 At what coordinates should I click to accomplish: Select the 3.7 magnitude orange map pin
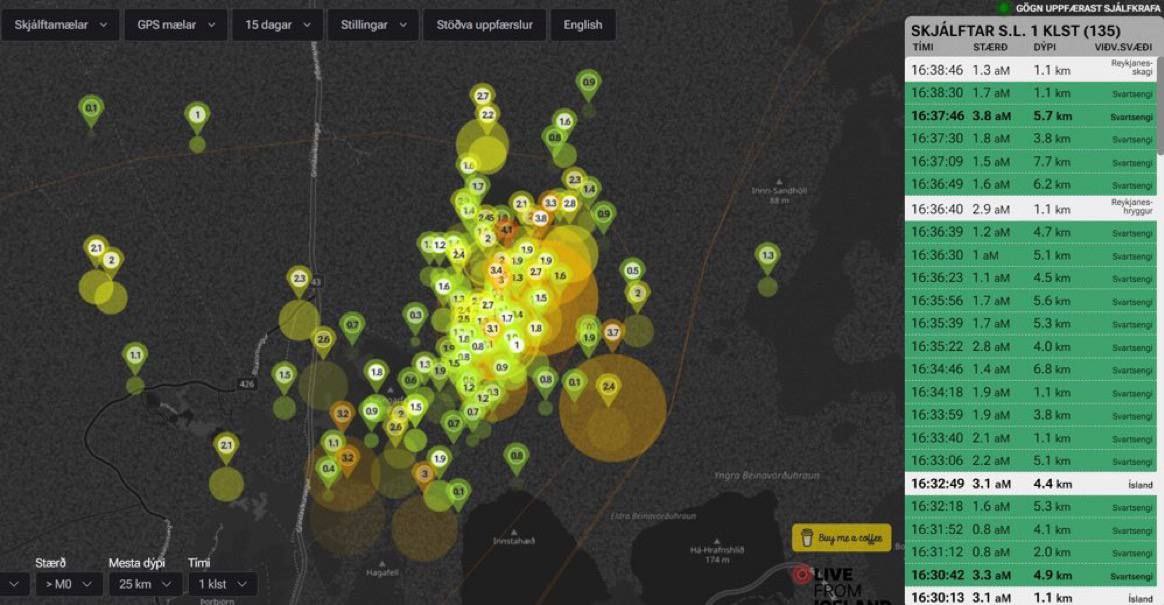click(612, 335)
